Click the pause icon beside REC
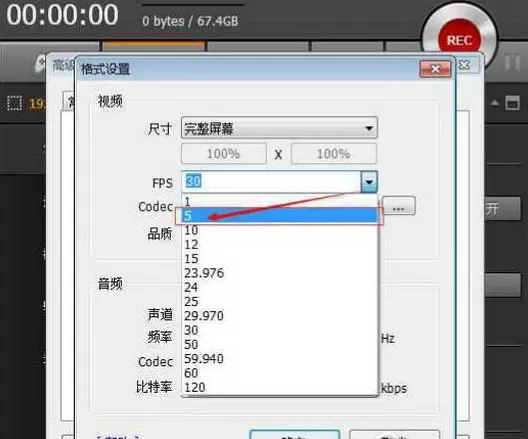The height and width of the screenshot is (439, 528). click(x=513, y=63)
